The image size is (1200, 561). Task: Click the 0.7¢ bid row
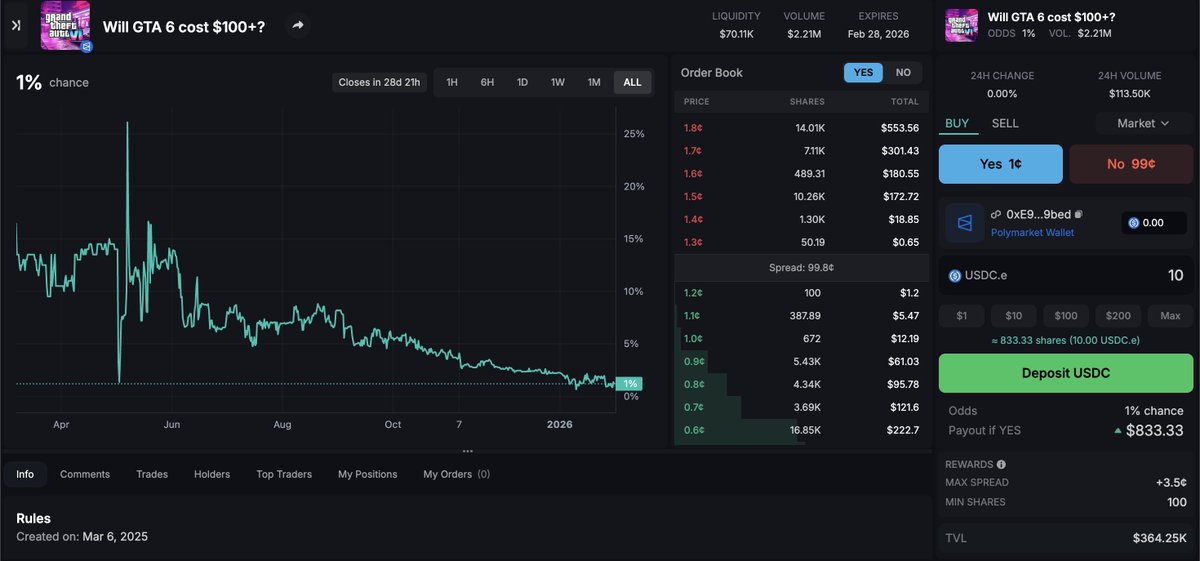point(801,407)
